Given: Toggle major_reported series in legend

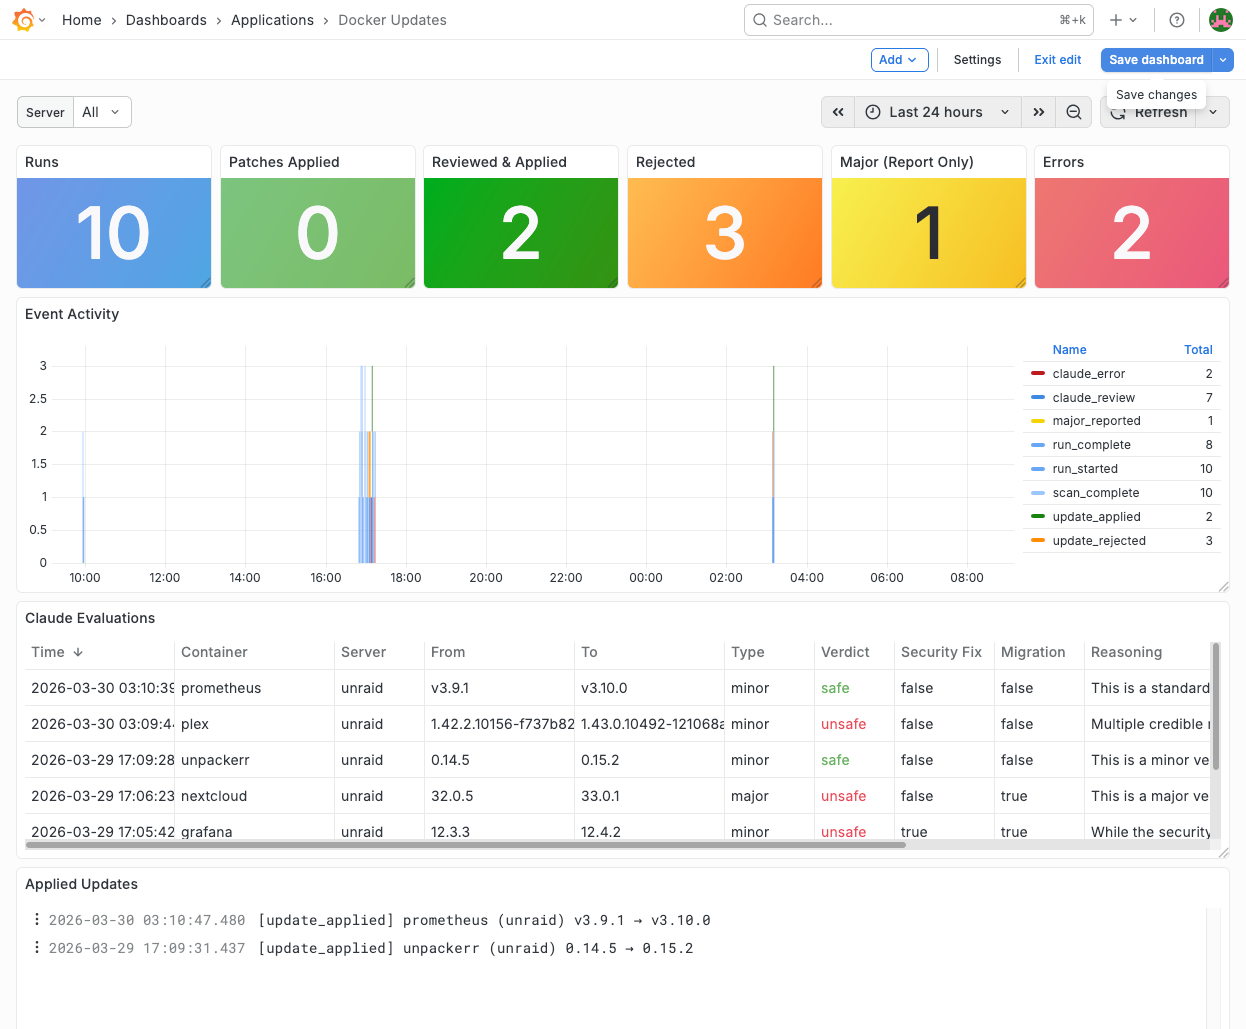Looking at the screenshot, I should pyautogui.click(x=1096, y=421).
